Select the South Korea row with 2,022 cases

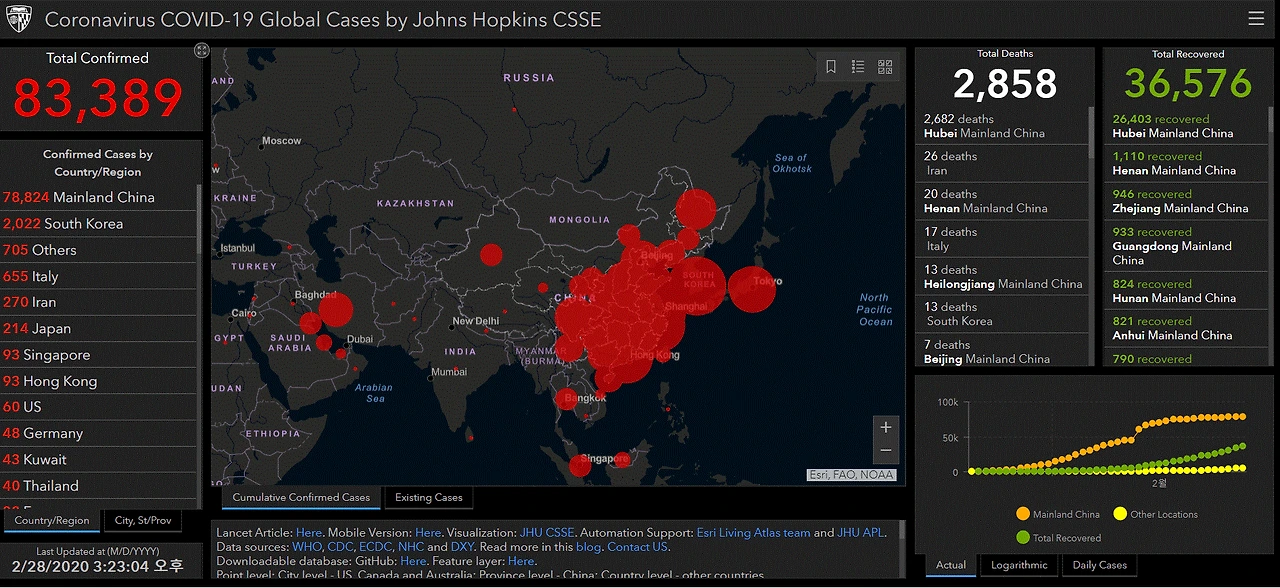click(x=99, y=223)
